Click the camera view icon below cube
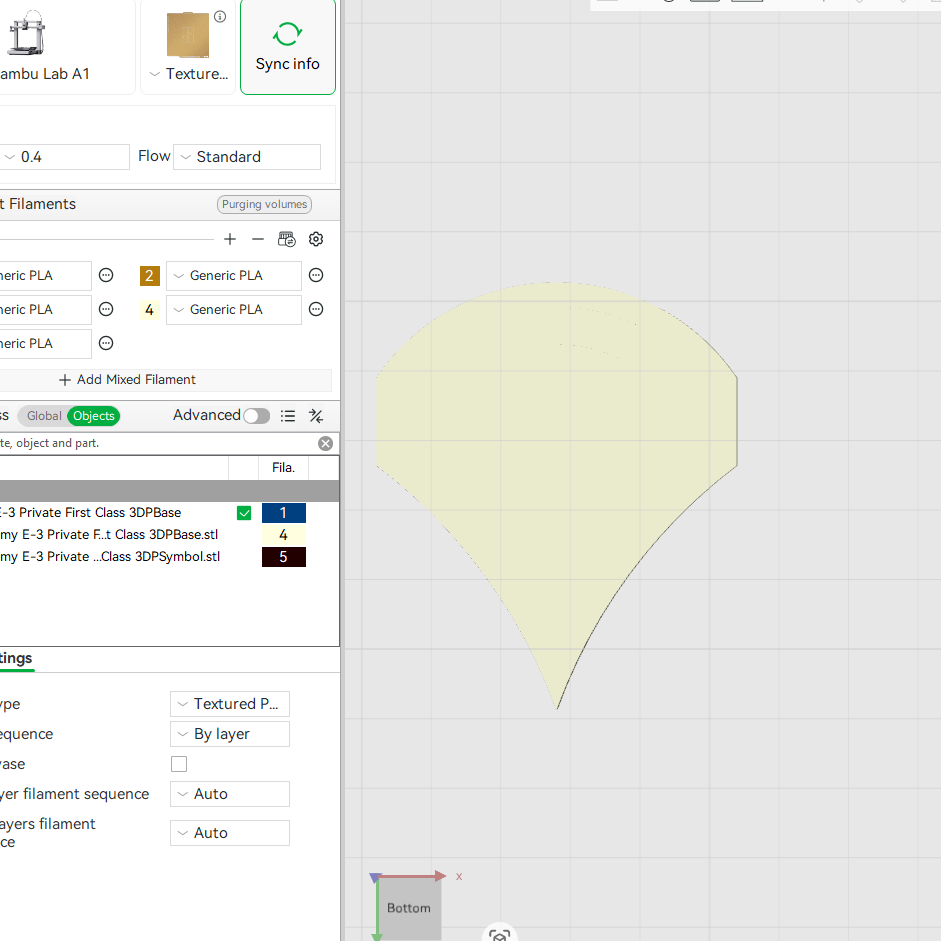 499,933
